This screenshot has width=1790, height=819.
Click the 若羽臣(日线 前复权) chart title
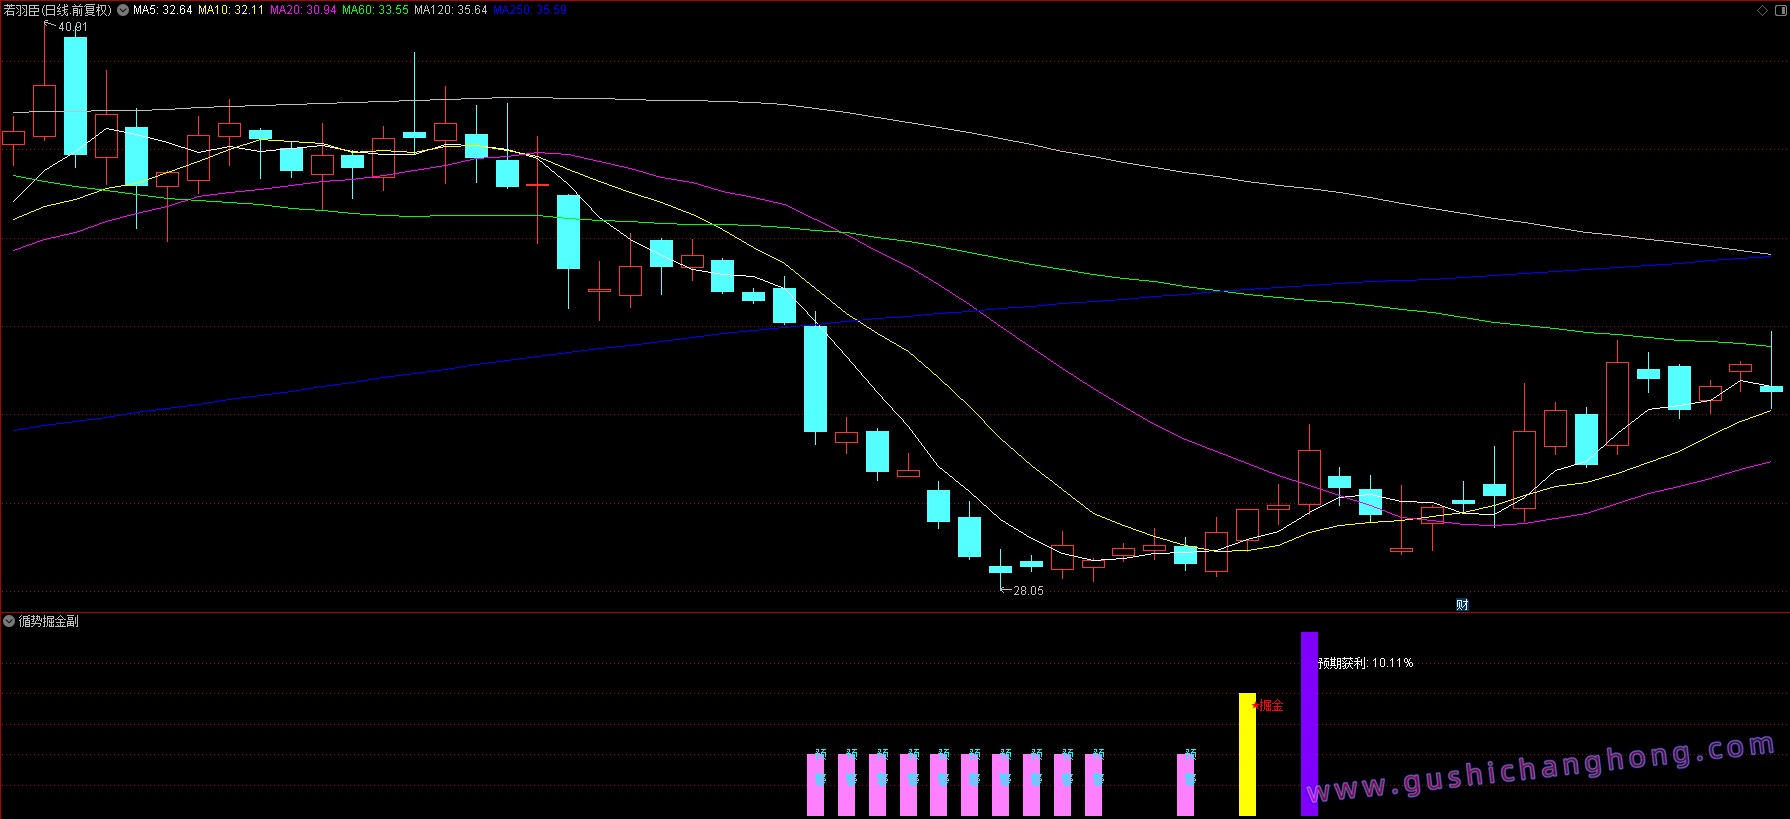[58, 10]
